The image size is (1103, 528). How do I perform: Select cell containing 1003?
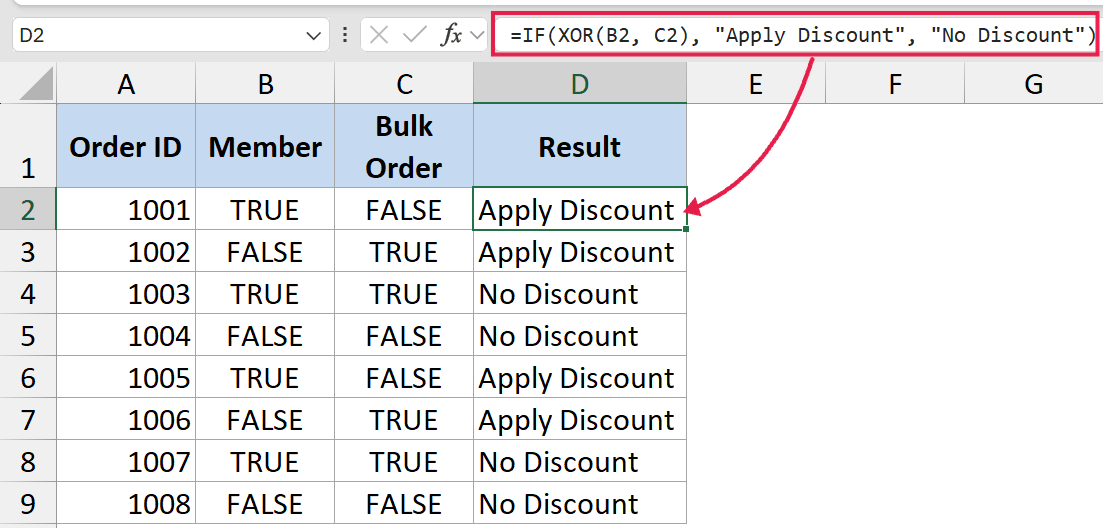[x=126, y=293]
